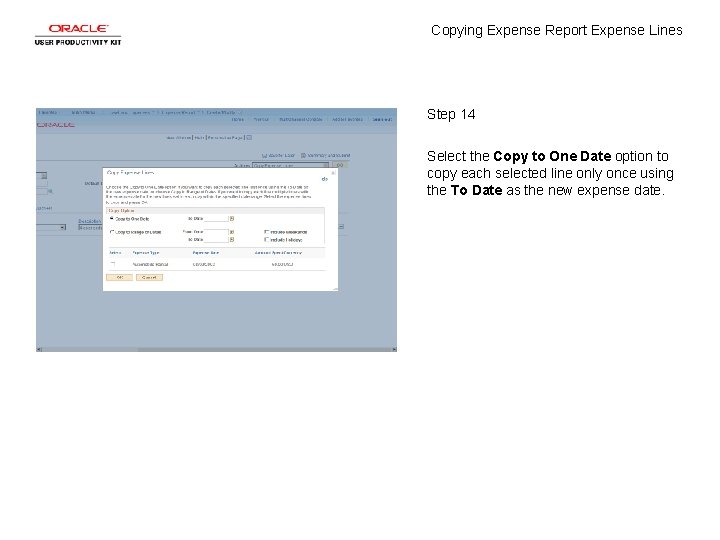Click the Main Menu item in the header

click(x=83, y=112)
